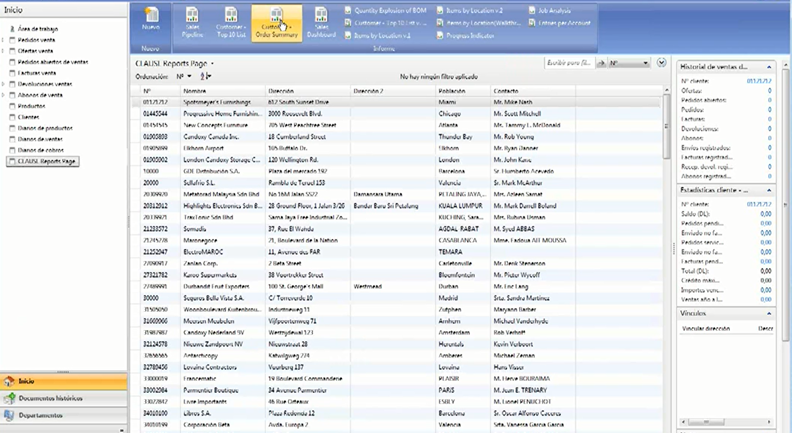Toggle sort direction A-Z icon
The image size is (792, 433).
pos(205,76)
